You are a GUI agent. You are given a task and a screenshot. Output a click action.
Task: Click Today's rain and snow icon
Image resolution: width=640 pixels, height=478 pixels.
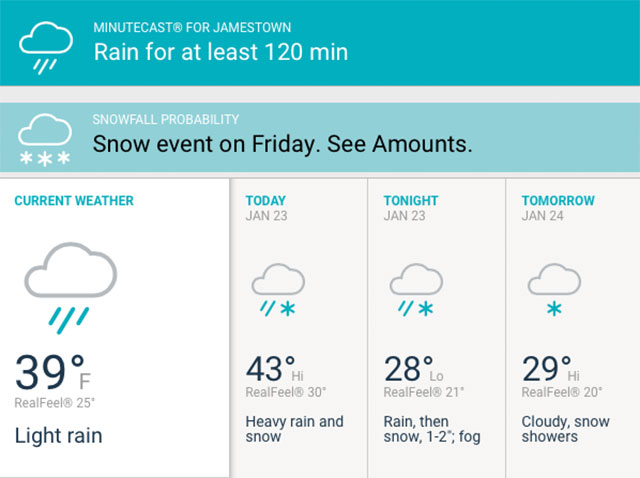pos(278,290)
